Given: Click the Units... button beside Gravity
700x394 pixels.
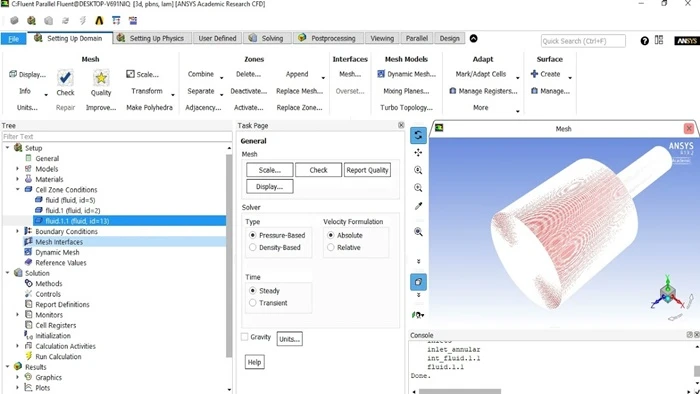Looking at the screenshot, I should (x=289, y=339).
